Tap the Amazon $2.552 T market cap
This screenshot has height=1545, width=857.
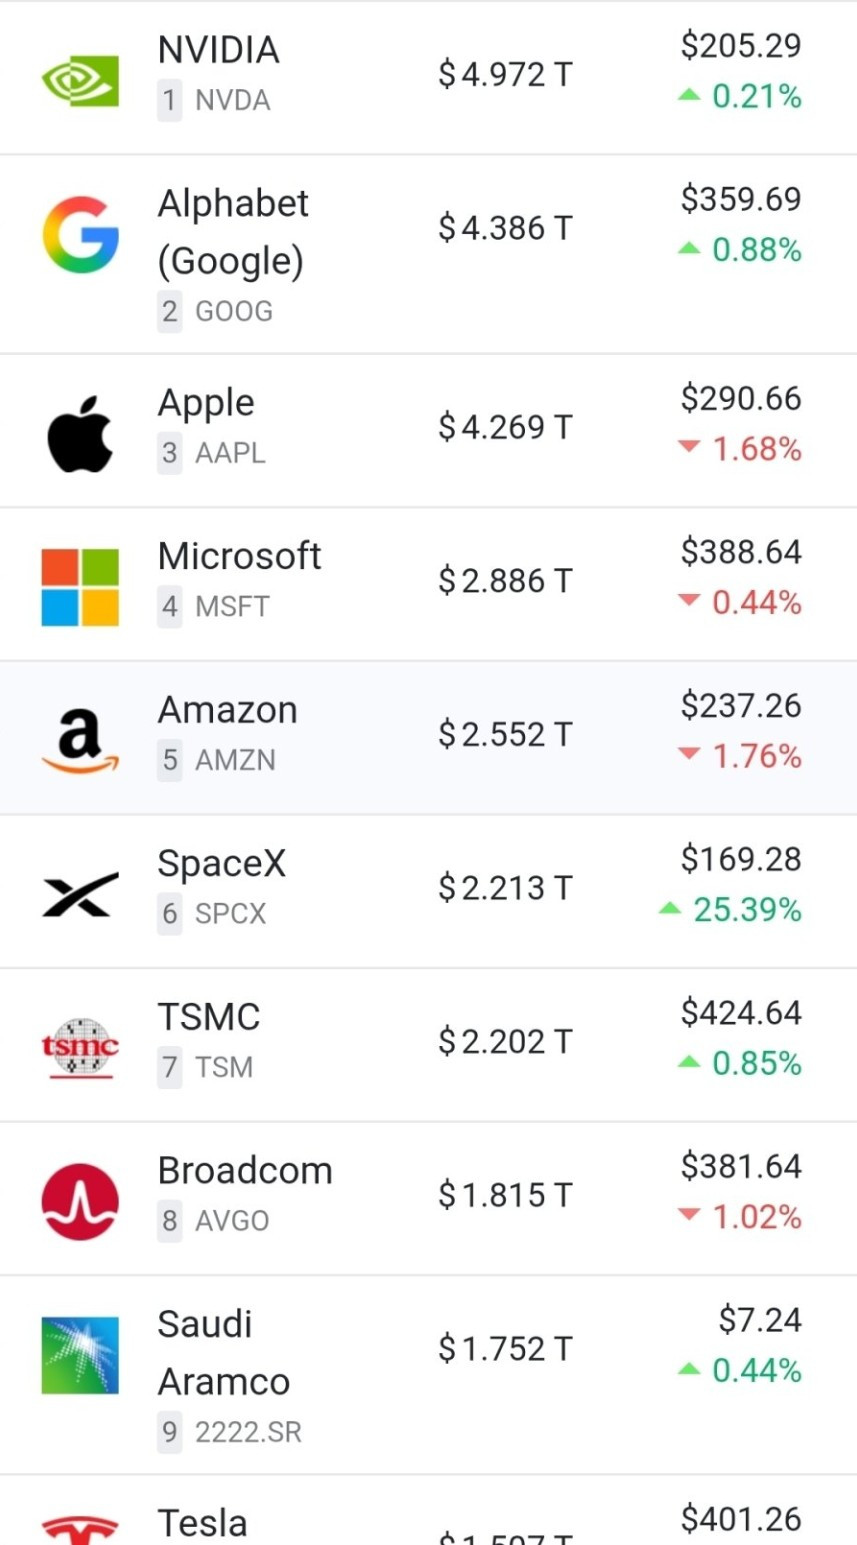pos(505,735)
